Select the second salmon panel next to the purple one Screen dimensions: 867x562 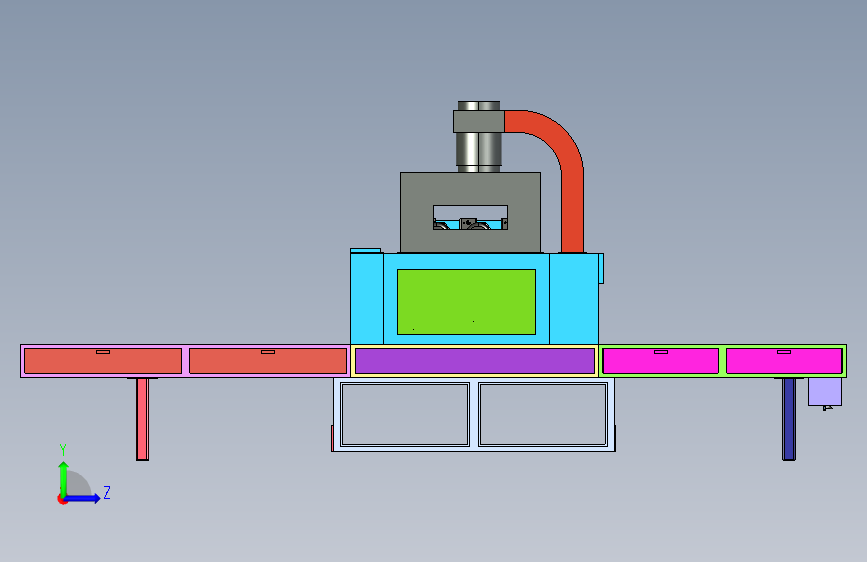[x=268, y=361]
